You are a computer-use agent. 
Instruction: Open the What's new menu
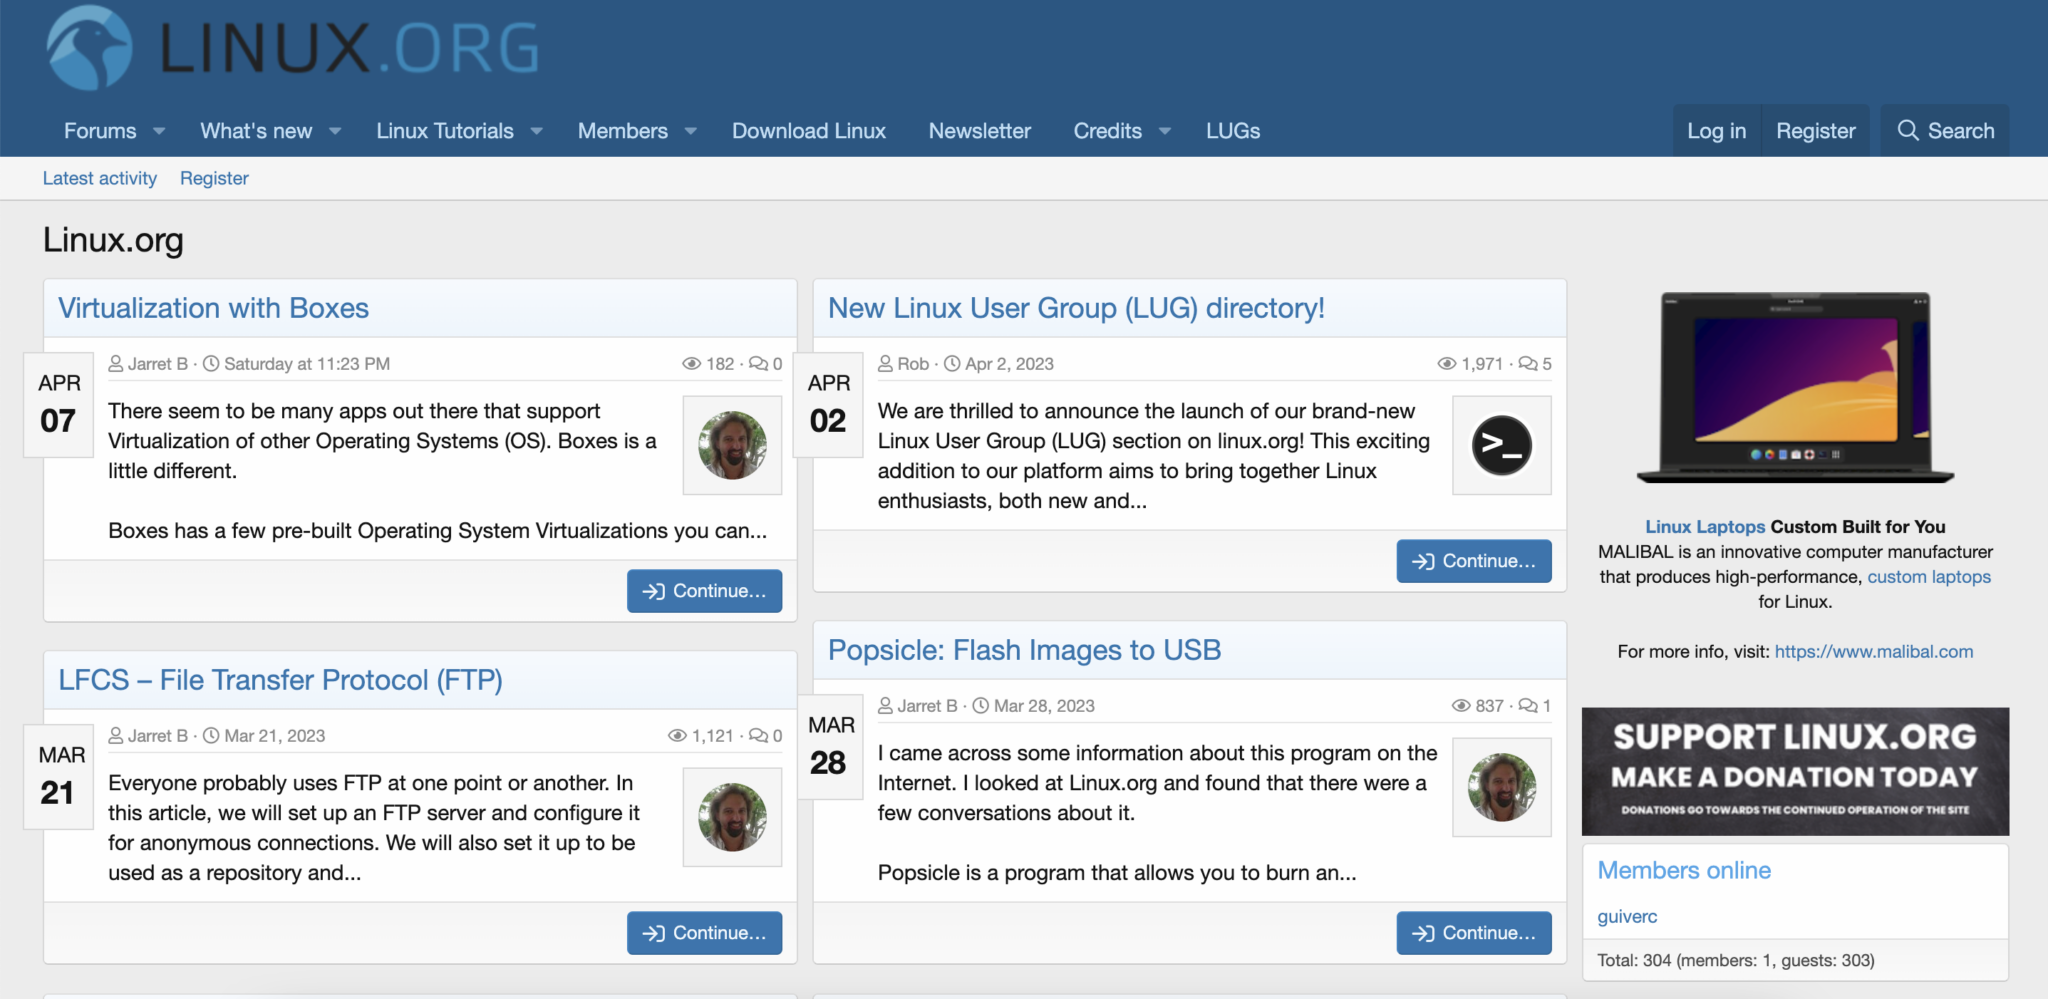point(334,130)
